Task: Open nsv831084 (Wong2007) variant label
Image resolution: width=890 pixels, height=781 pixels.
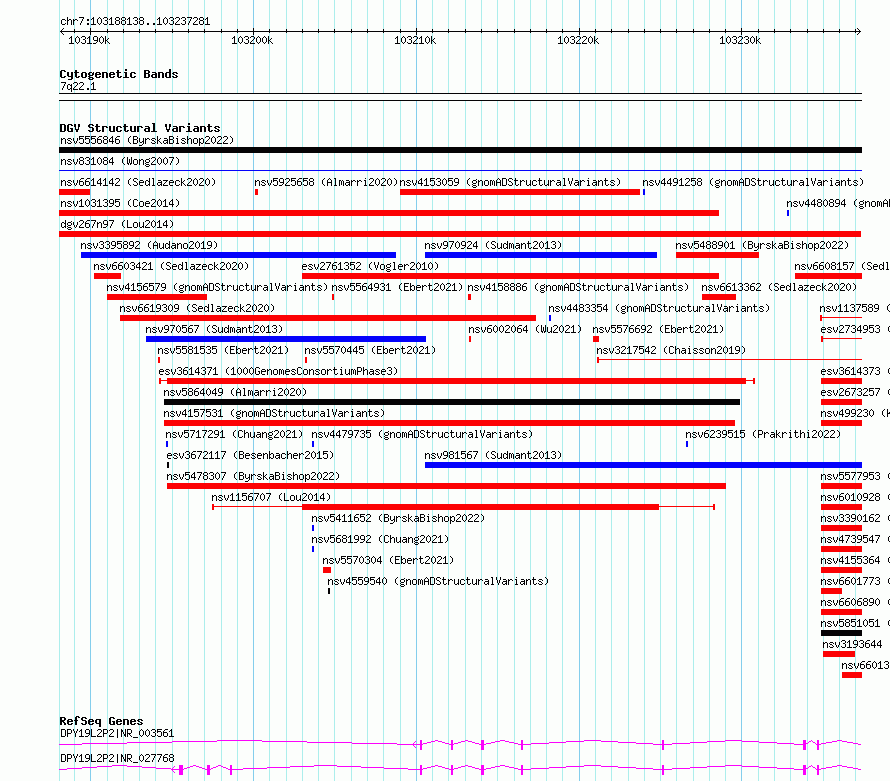Action: [120, 161]
